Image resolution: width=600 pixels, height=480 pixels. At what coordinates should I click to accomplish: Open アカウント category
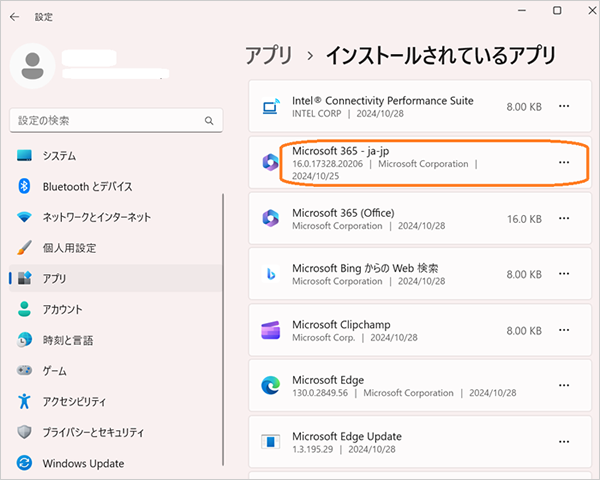115,309
